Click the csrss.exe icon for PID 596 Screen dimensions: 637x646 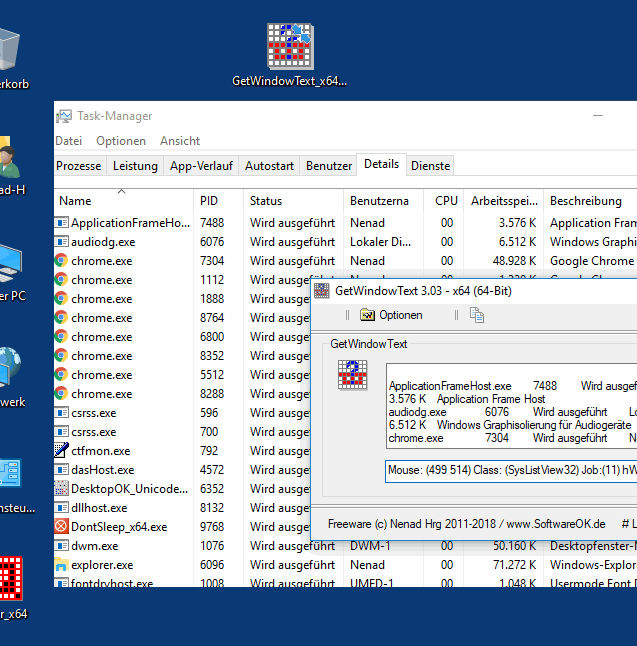(61, 412)
